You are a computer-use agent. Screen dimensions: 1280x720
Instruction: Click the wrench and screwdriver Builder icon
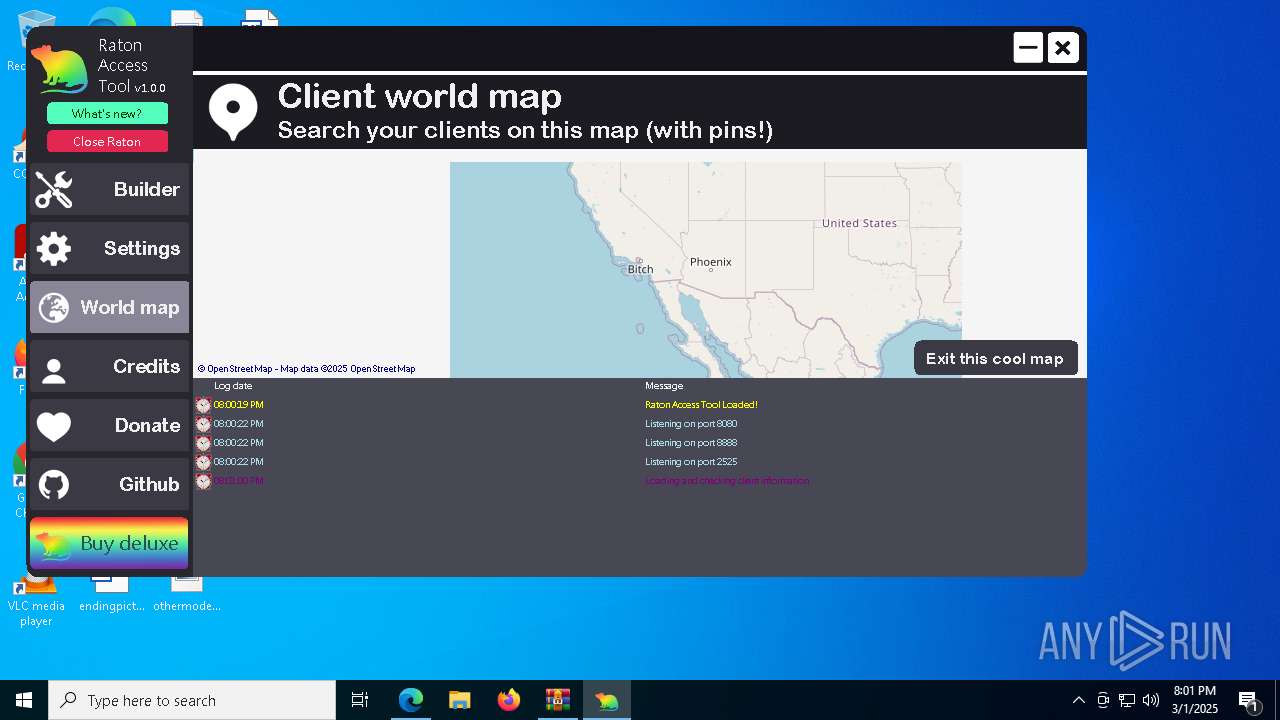pos(54,189)
